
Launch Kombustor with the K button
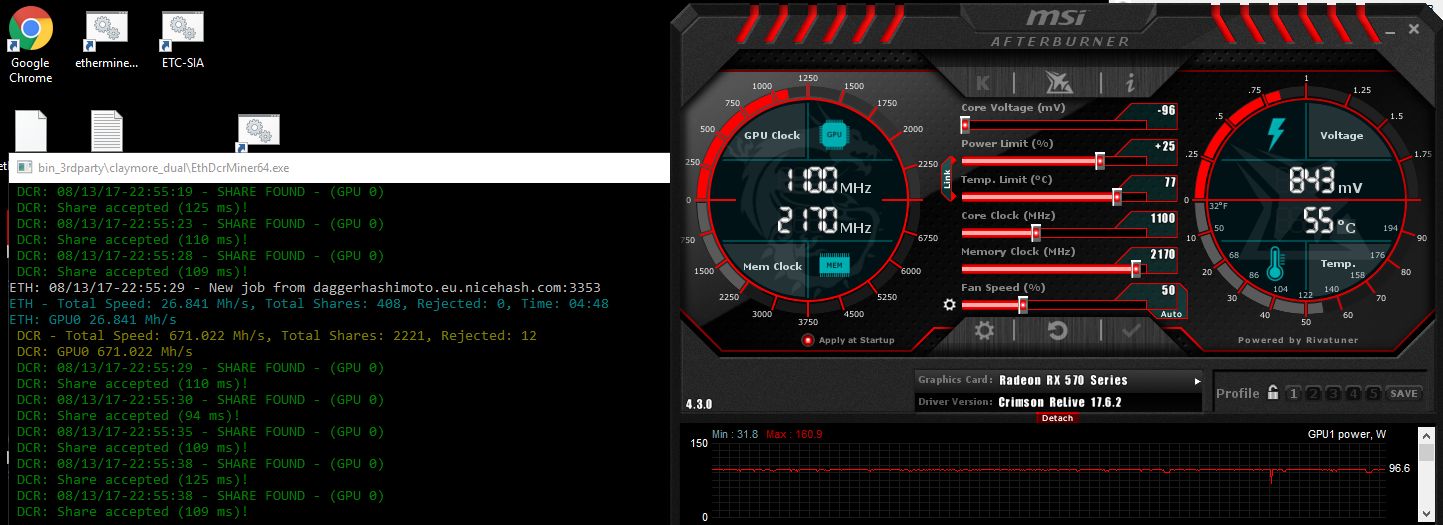tap(983, 83)
